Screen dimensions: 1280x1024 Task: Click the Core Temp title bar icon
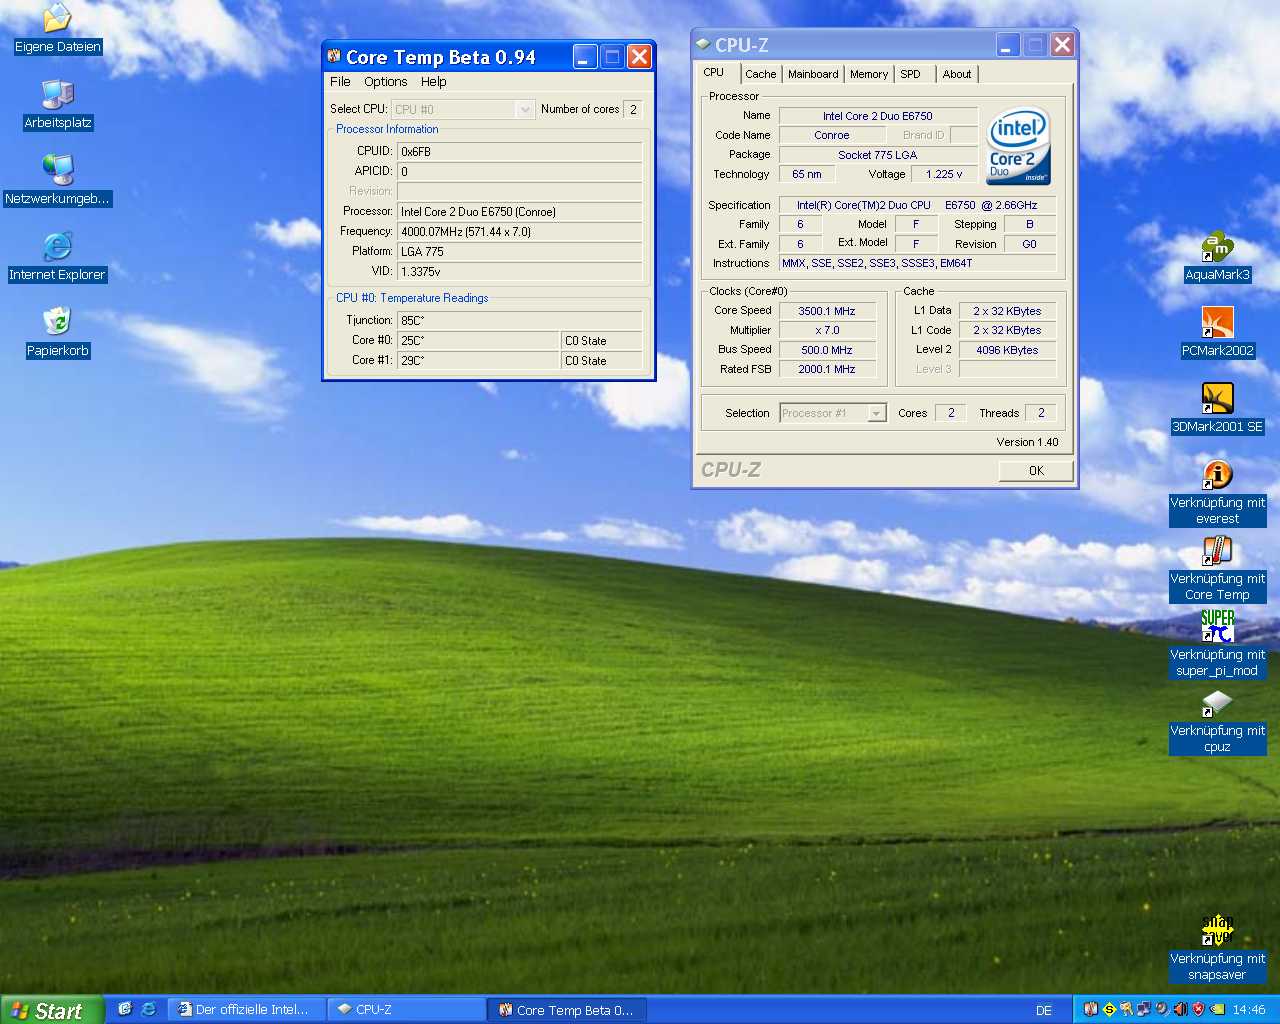pyautogui.click(x=334, y=57)
